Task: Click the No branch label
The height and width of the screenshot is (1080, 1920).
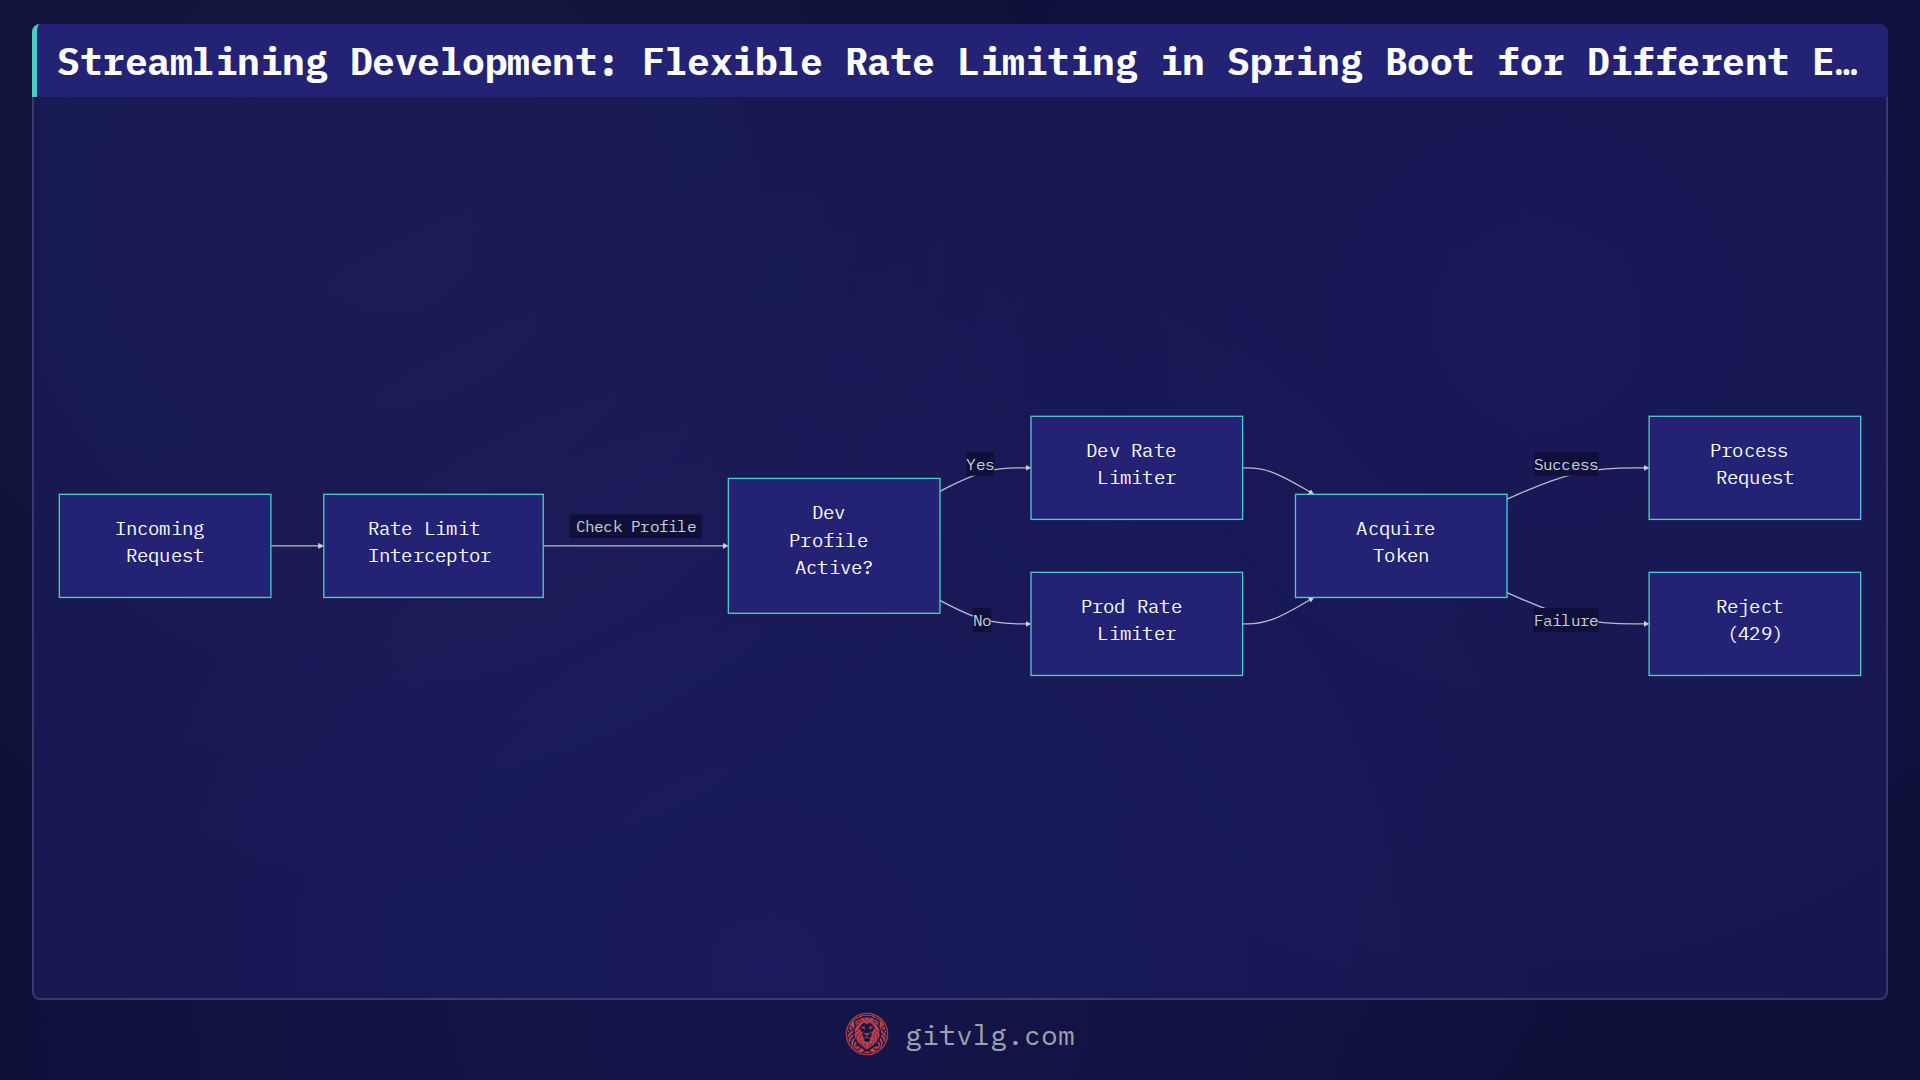Action: [982, 621]
